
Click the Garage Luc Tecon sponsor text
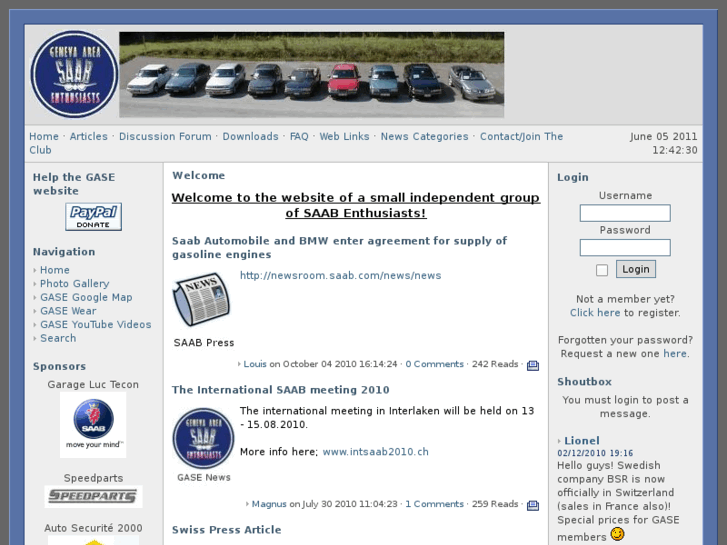point(93,385)
